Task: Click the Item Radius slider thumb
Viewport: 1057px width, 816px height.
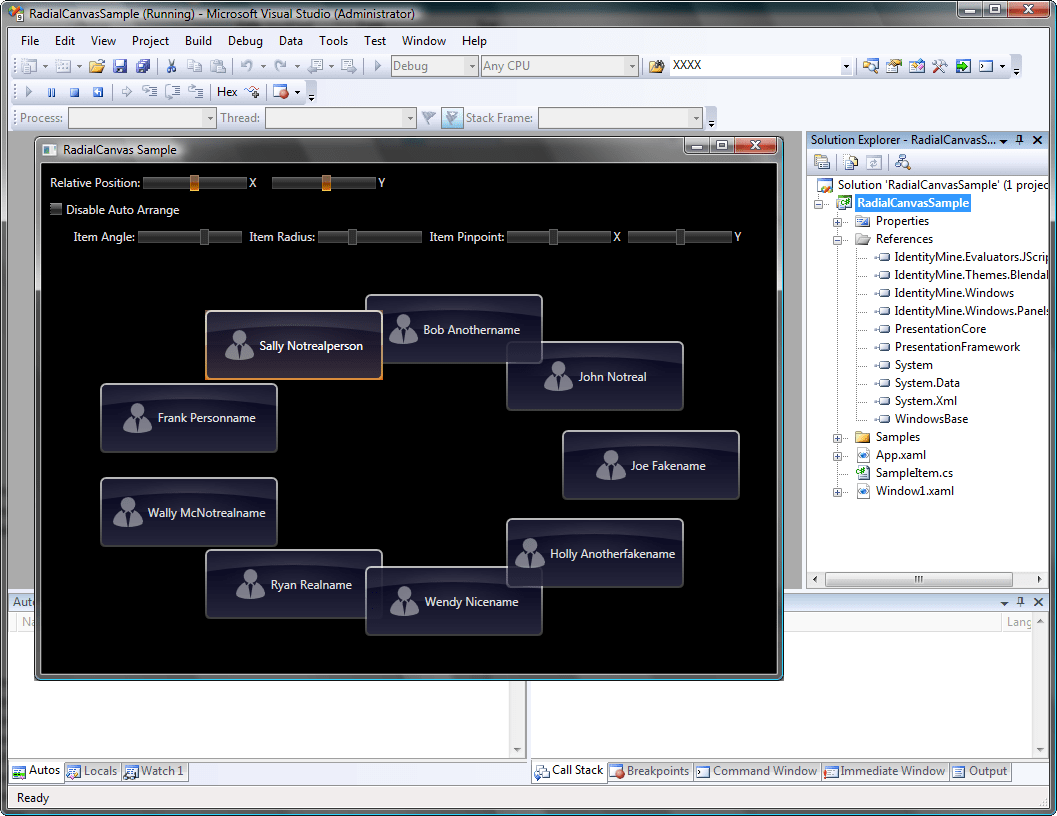Action: [x=352, y=237]
